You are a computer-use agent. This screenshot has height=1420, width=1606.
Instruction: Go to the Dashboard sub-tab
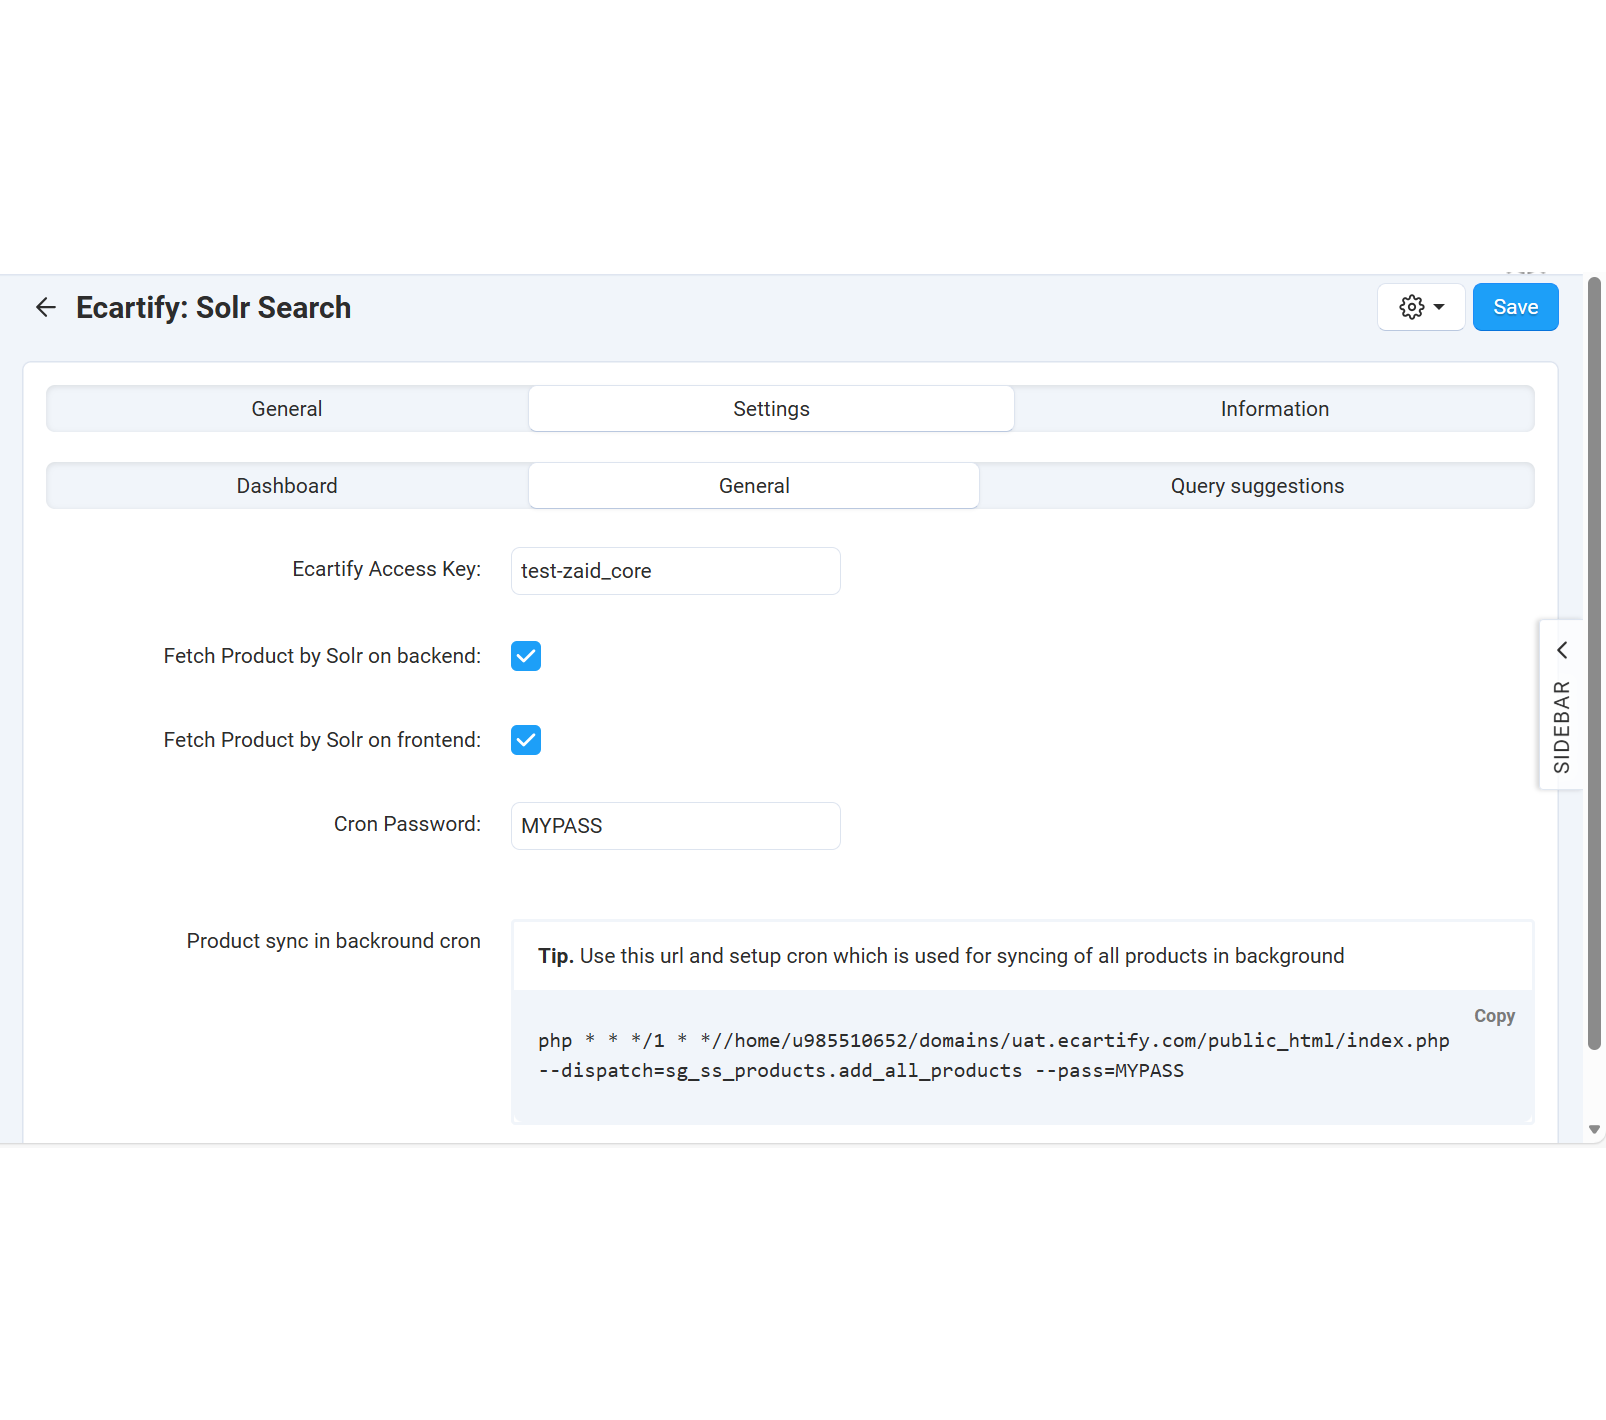(x=287, y=486)
